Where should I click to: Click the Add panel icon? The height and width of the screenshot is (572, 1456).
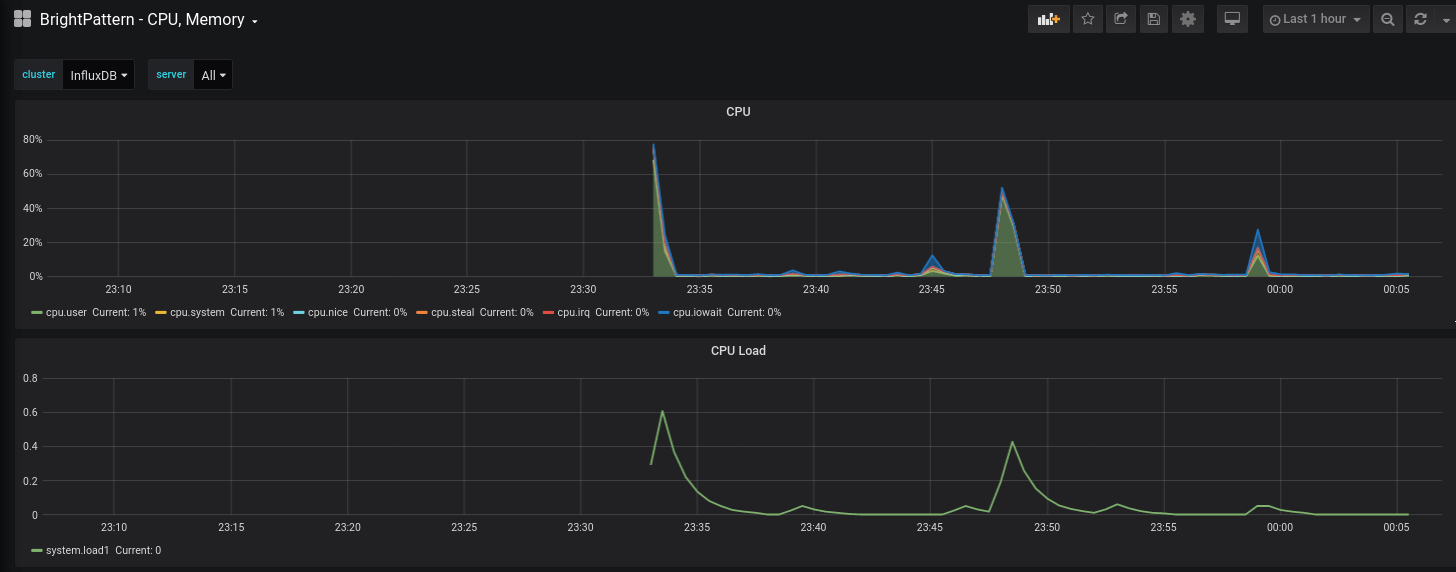point(1048,19)
